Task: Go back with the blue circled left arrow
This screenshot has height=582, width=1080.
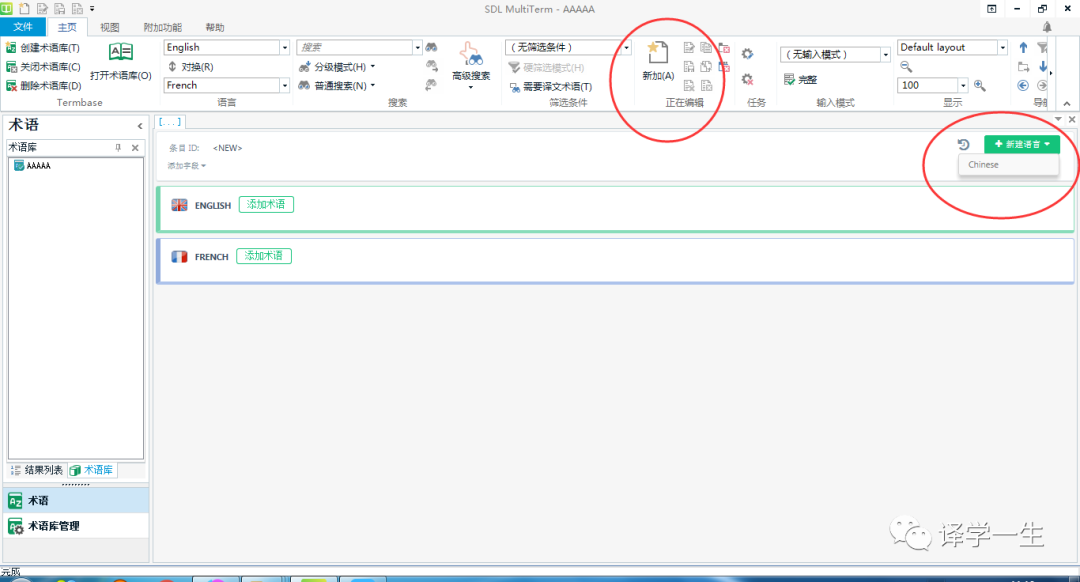Action: click(1024, 85)
